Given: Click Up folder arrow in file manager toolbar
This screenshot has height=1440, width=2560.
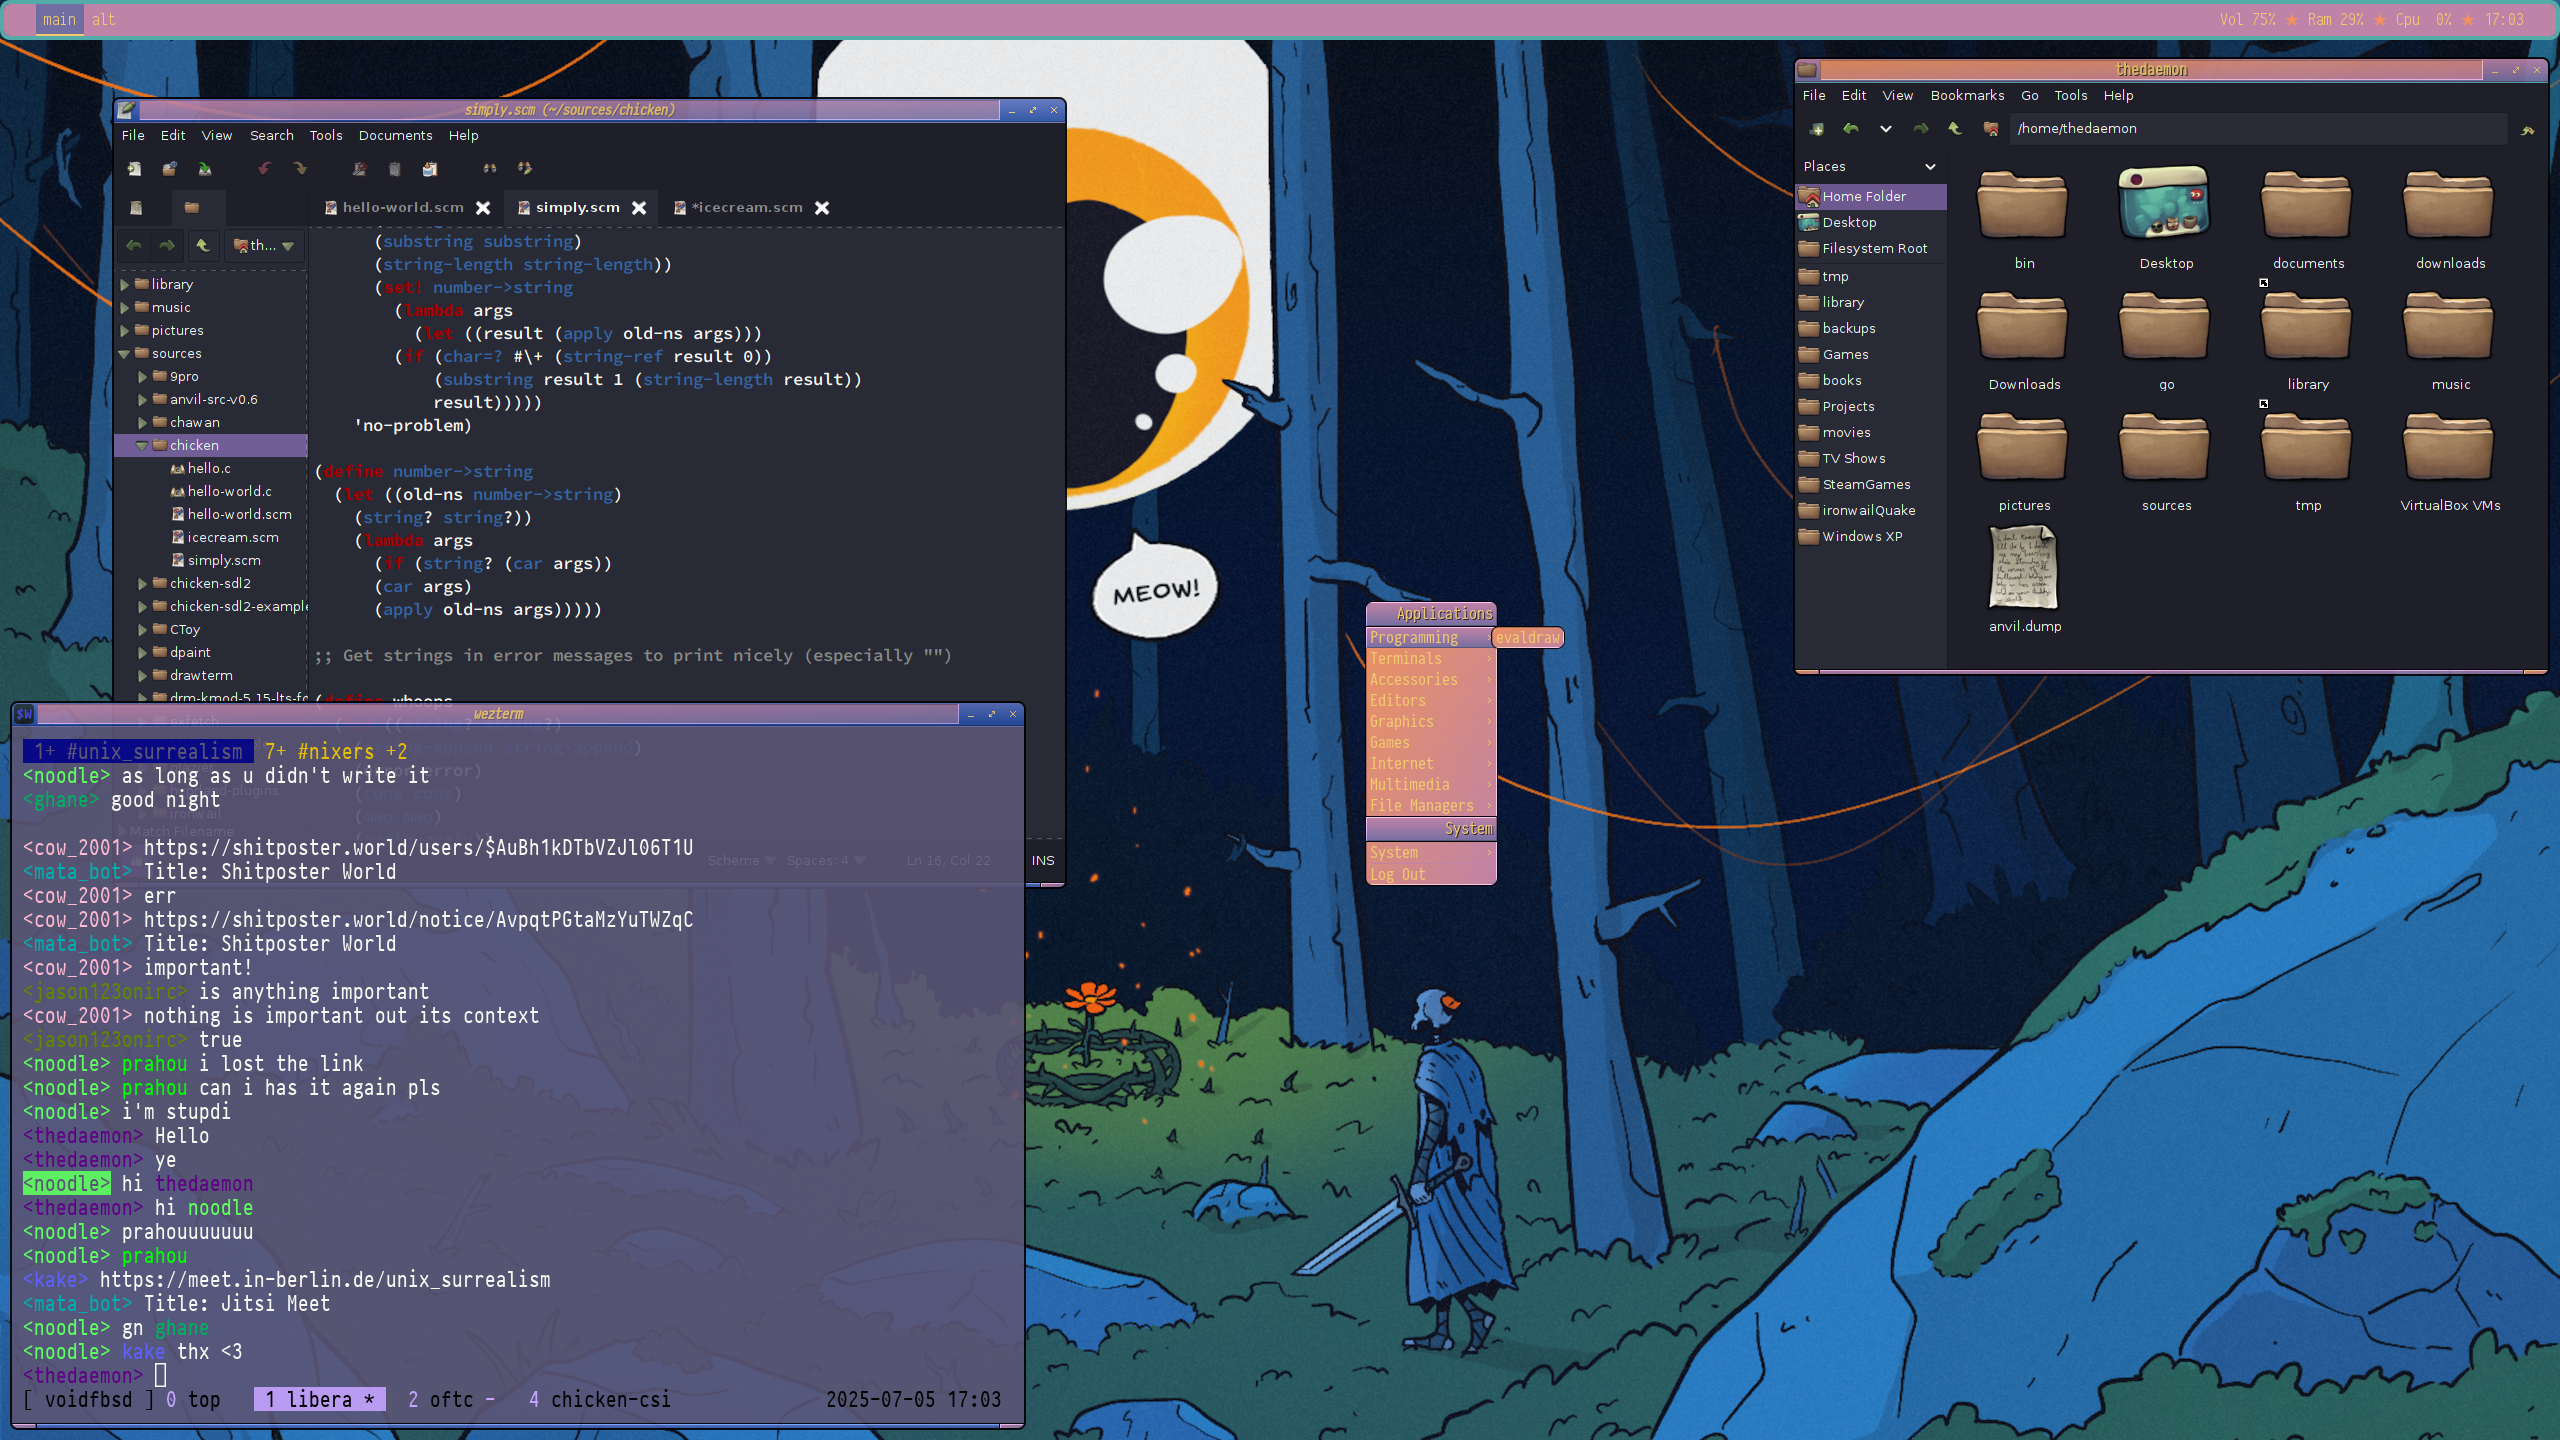Looking at the screenshot, I should pos(1955,128).
